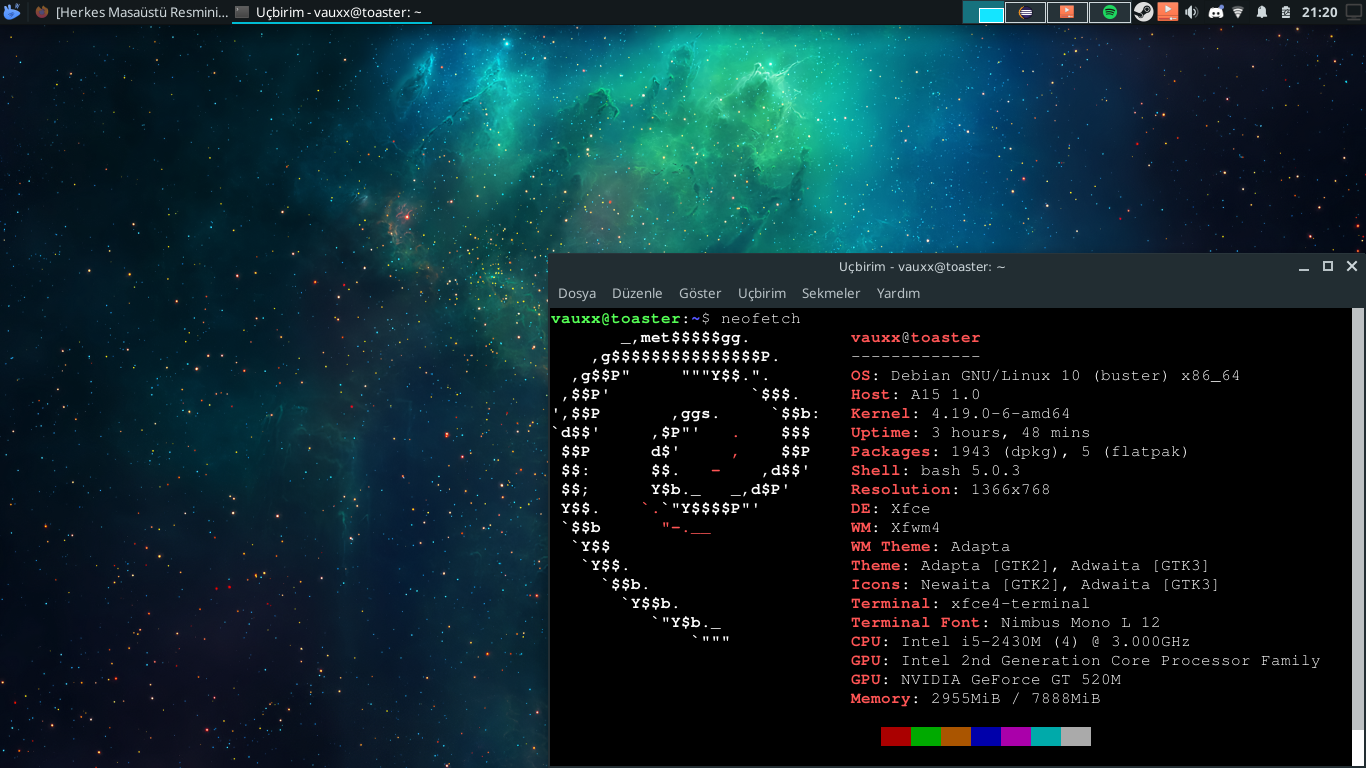Switch to the Firefox Herkes Masaüstü window
Screen dimensions: 1366x768
tap(130, 12)
